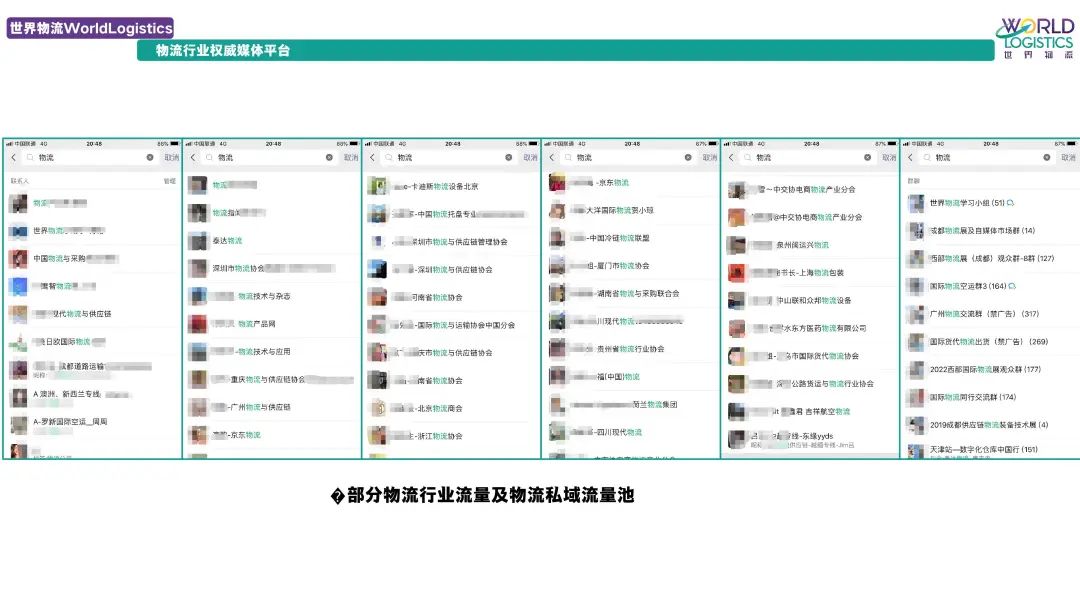Tap 取消 on screen listing 贵州省物流行业协会
This screenshot has height=608, width=1080.
coord(710,158)
